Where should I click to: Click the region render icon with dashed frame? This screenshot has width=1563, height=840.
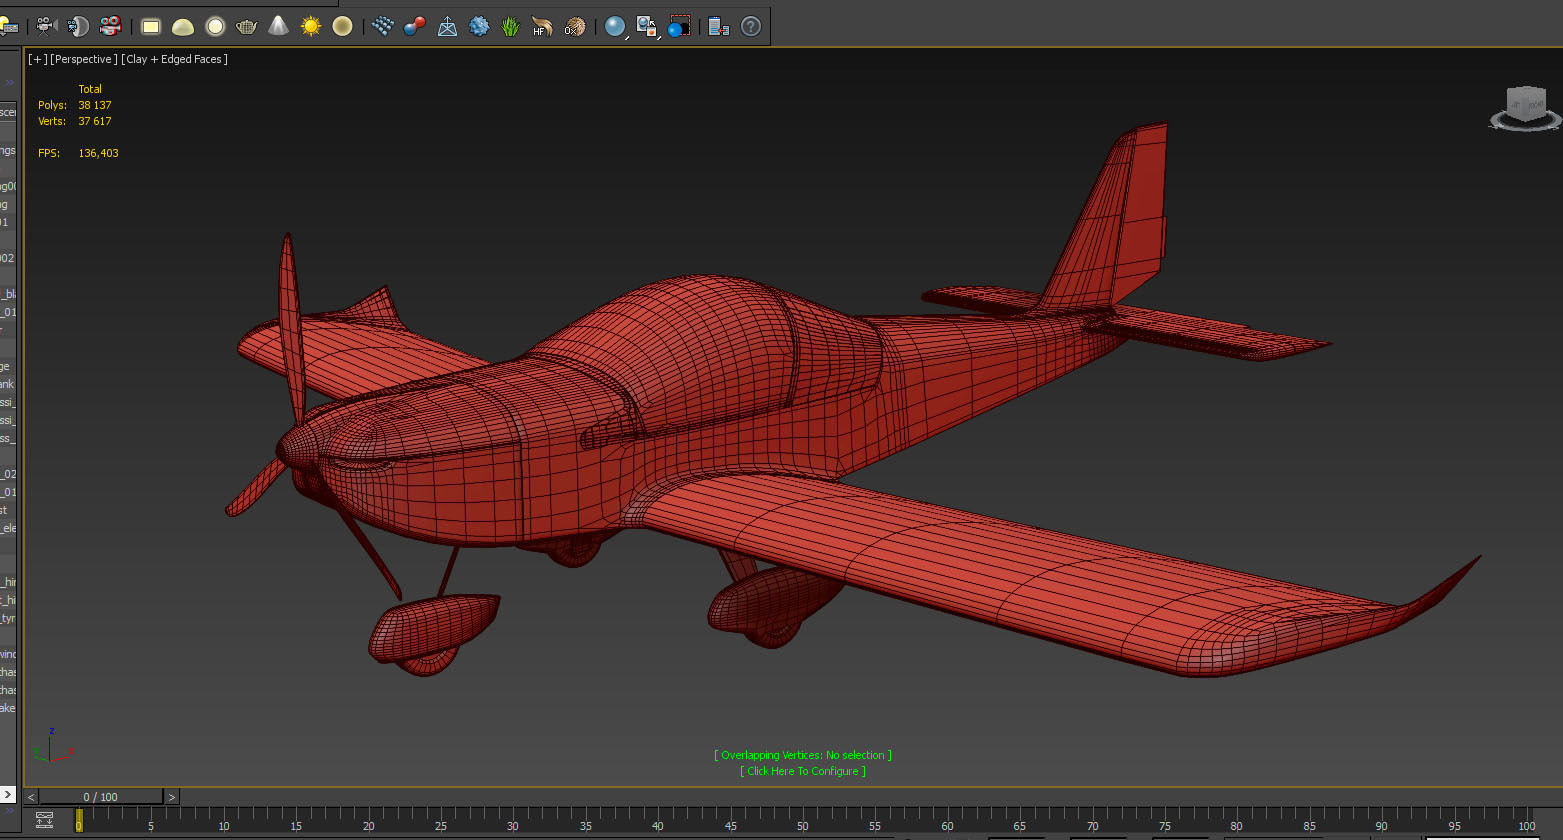pos(679,26)
